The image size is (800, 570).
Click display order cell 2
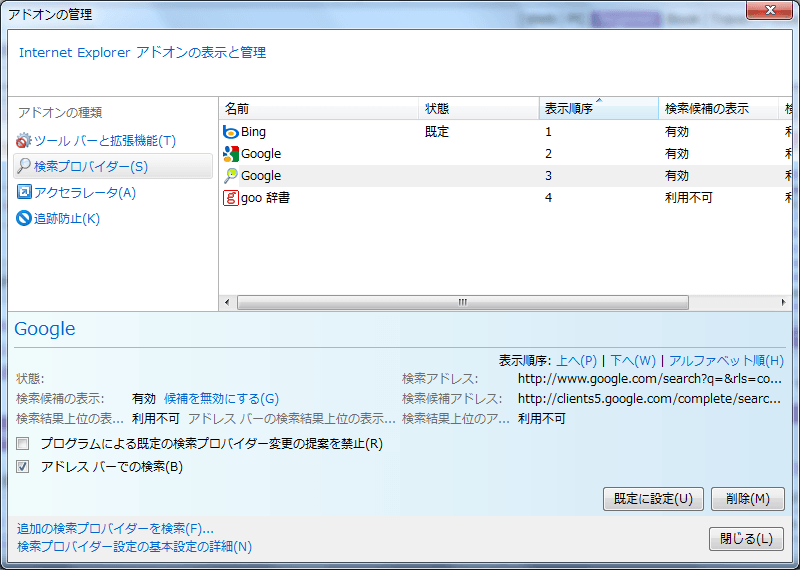coord(548,154)
